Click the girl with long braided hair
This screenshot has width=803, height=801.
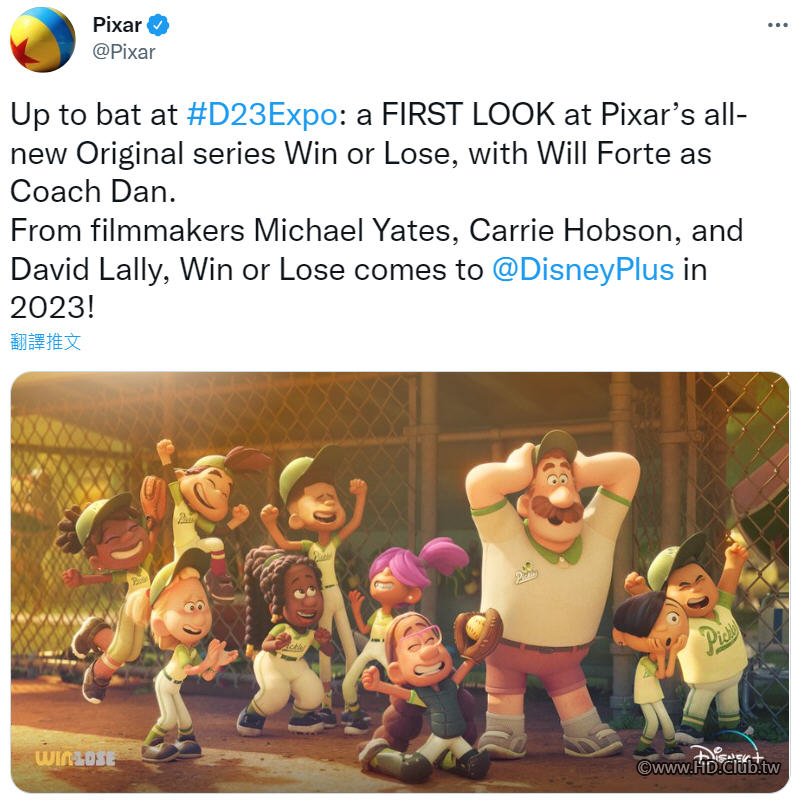click(287, 635)
